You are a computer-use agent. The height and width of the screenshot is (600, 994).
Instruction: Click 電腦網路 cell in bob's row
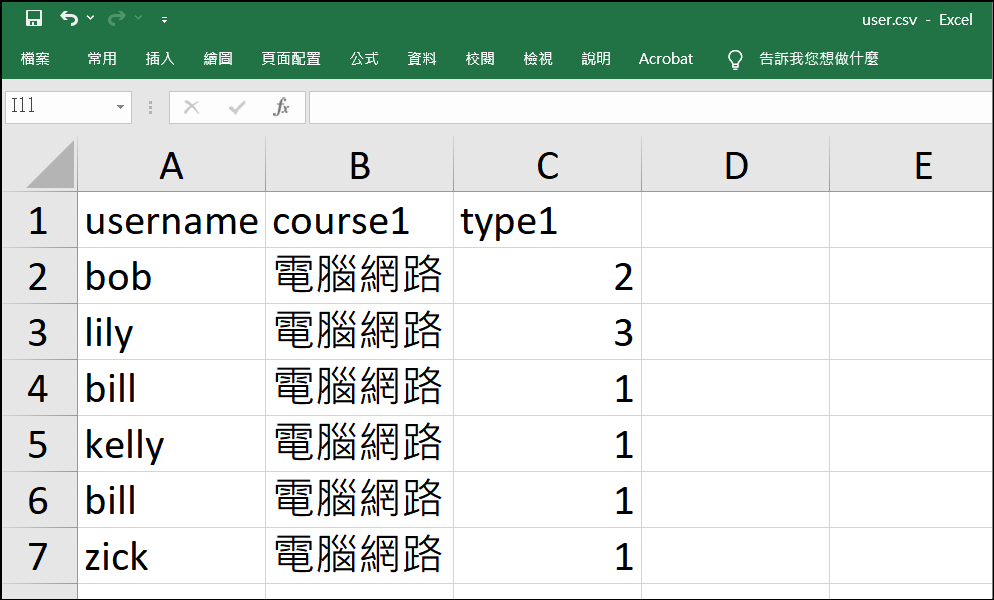click(x=359, y=276)
